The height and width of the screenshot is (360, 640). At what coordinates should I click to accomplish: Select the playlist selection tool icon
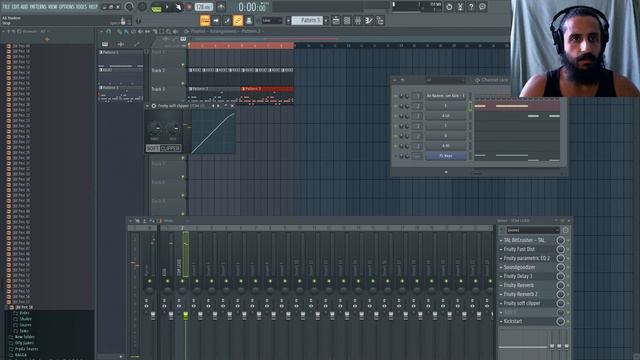[162, 31]
